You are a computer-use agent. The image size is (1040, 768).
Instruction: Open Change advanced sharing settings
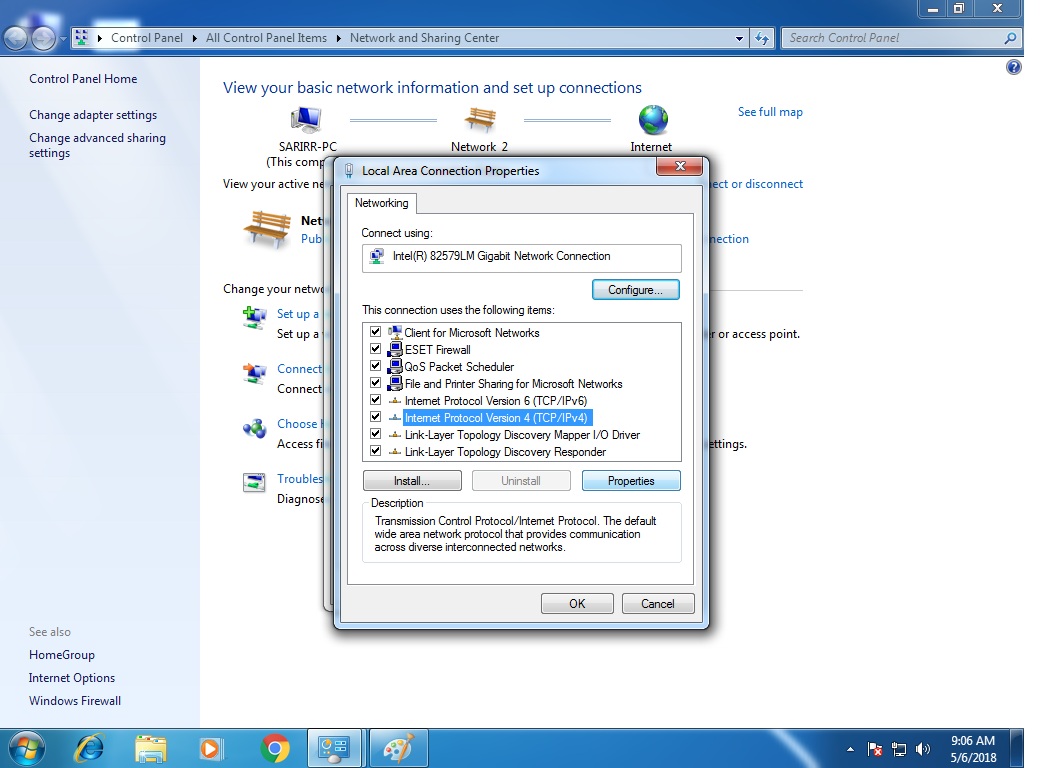(97, 145)
